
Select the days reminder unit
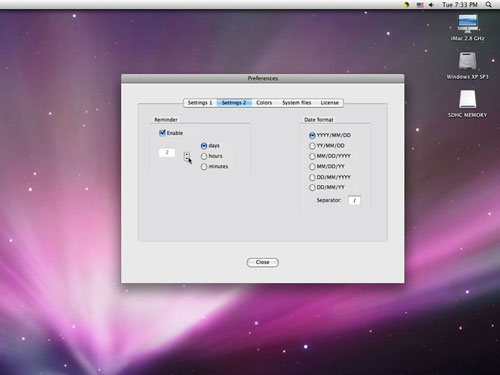(x=204, y=146)
